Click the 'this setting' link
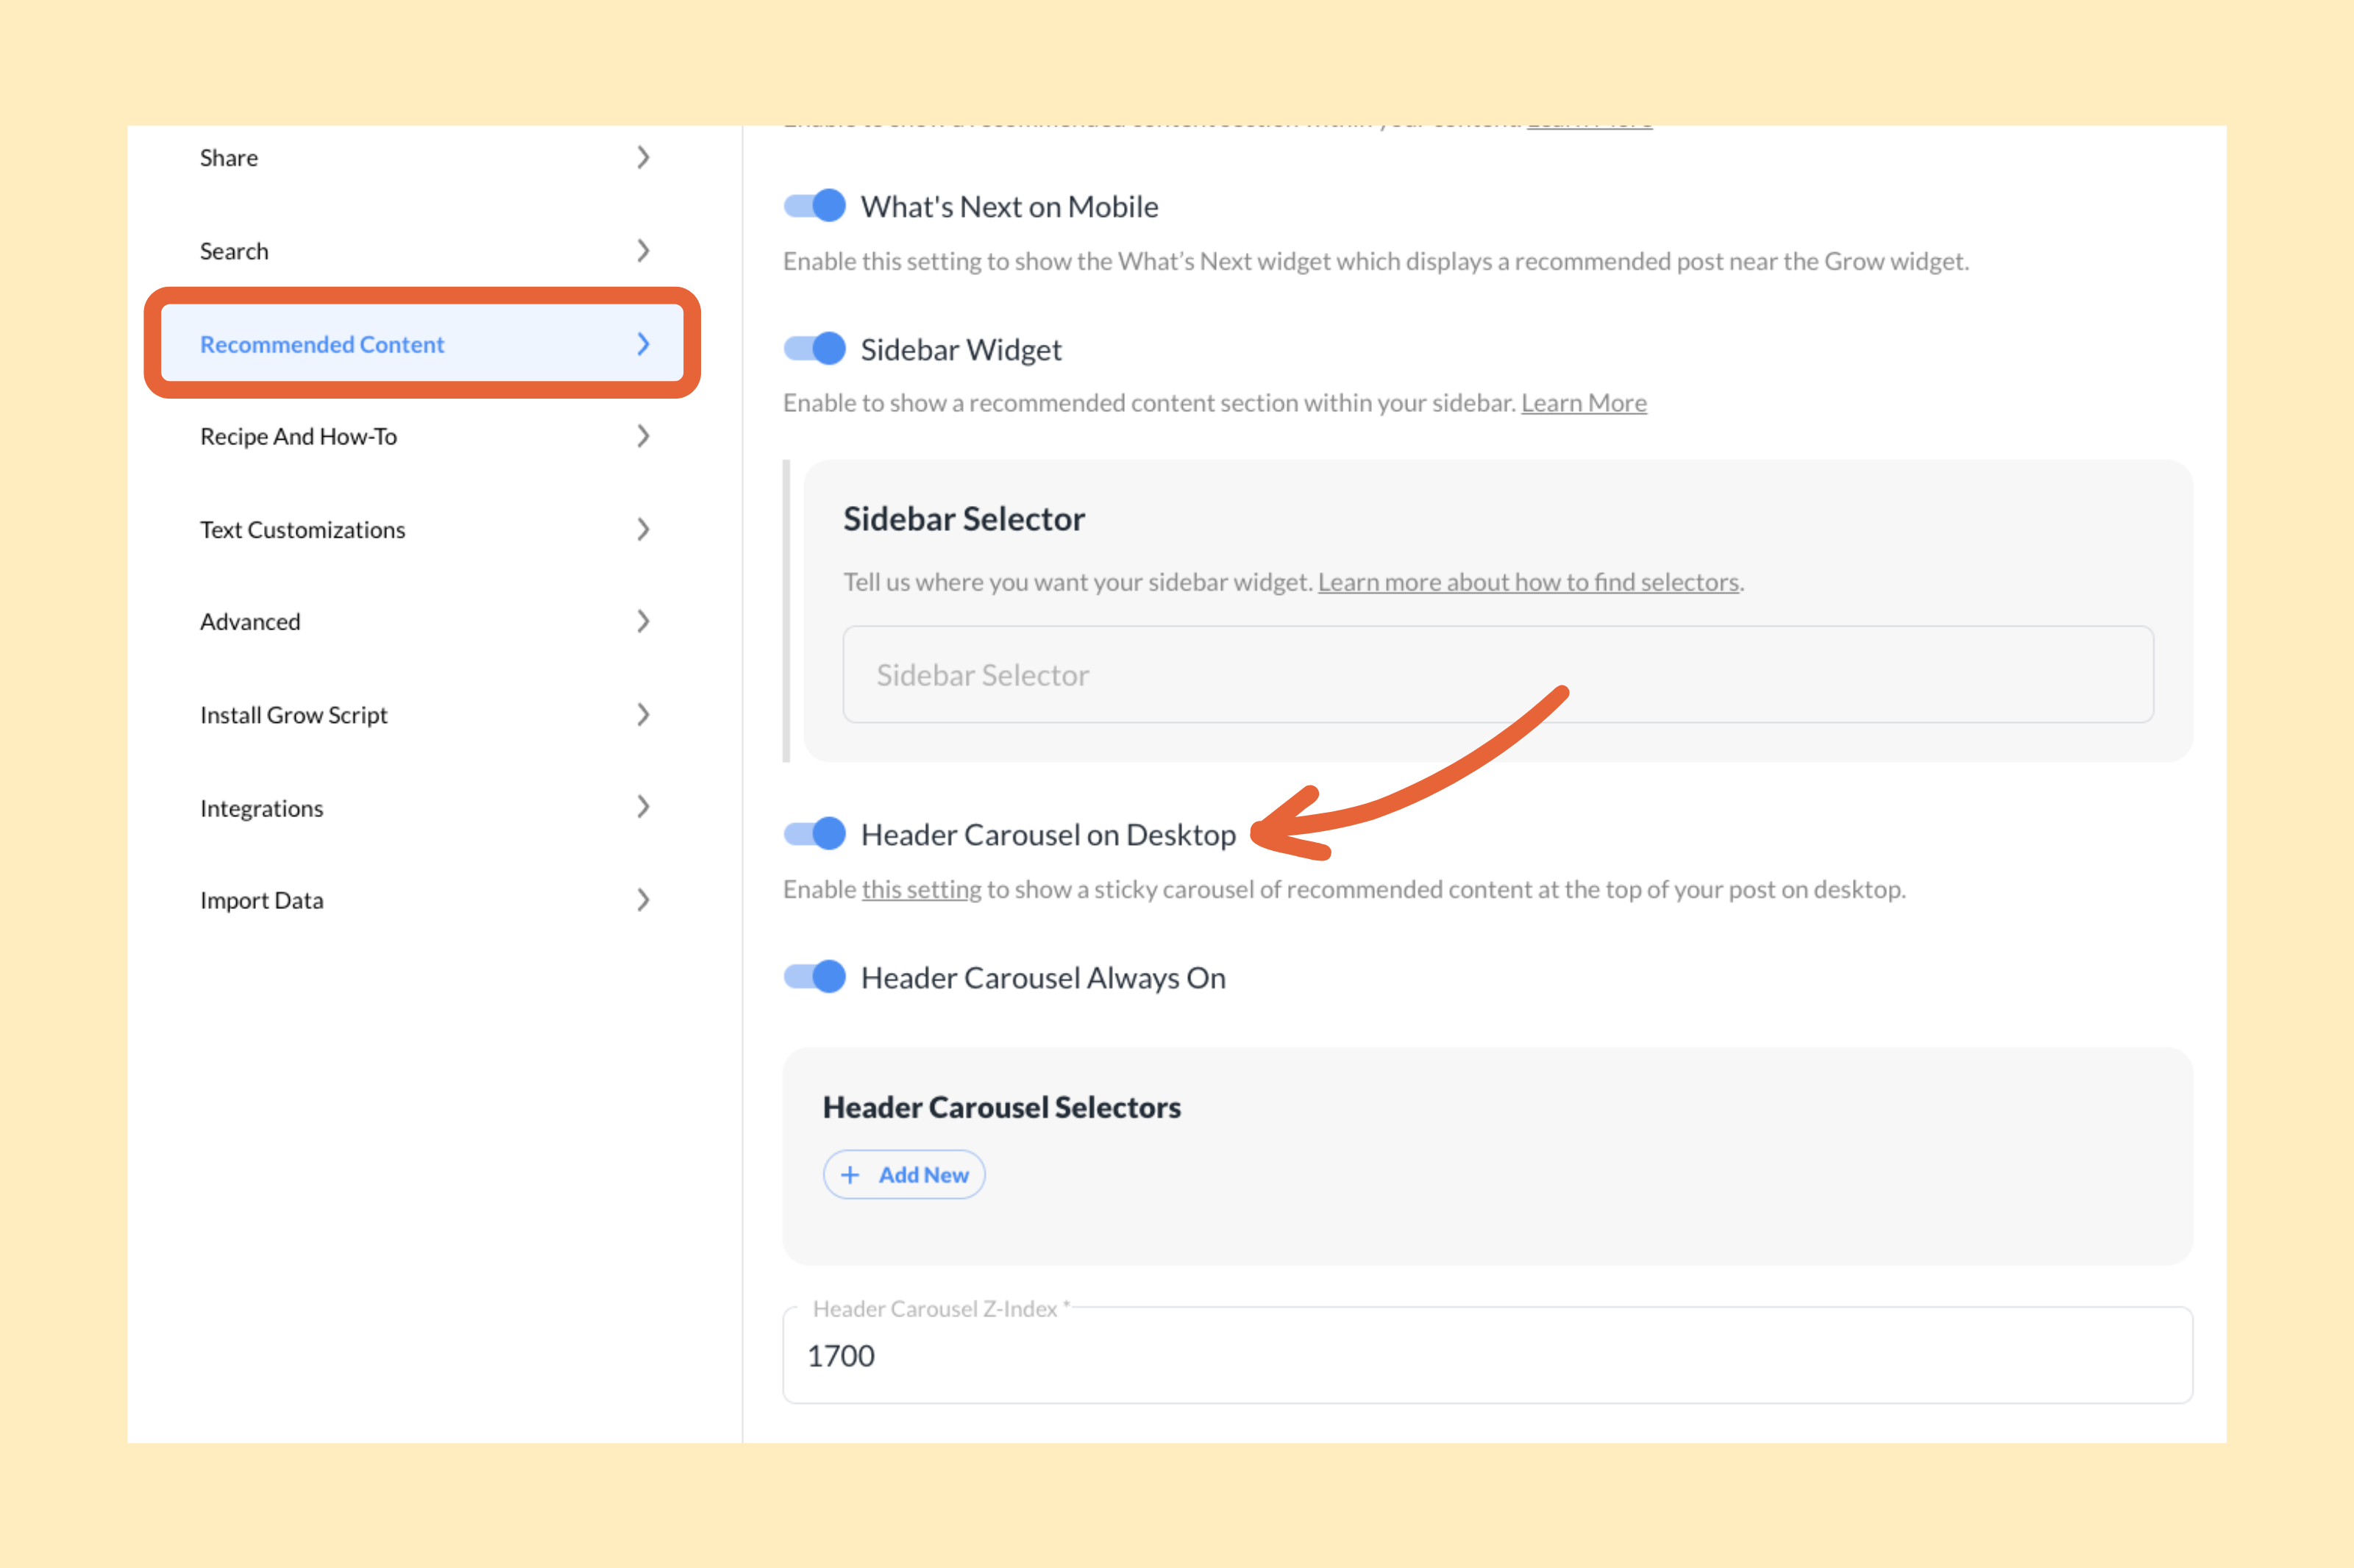The image size is (2354, 1568). (920, 888)
